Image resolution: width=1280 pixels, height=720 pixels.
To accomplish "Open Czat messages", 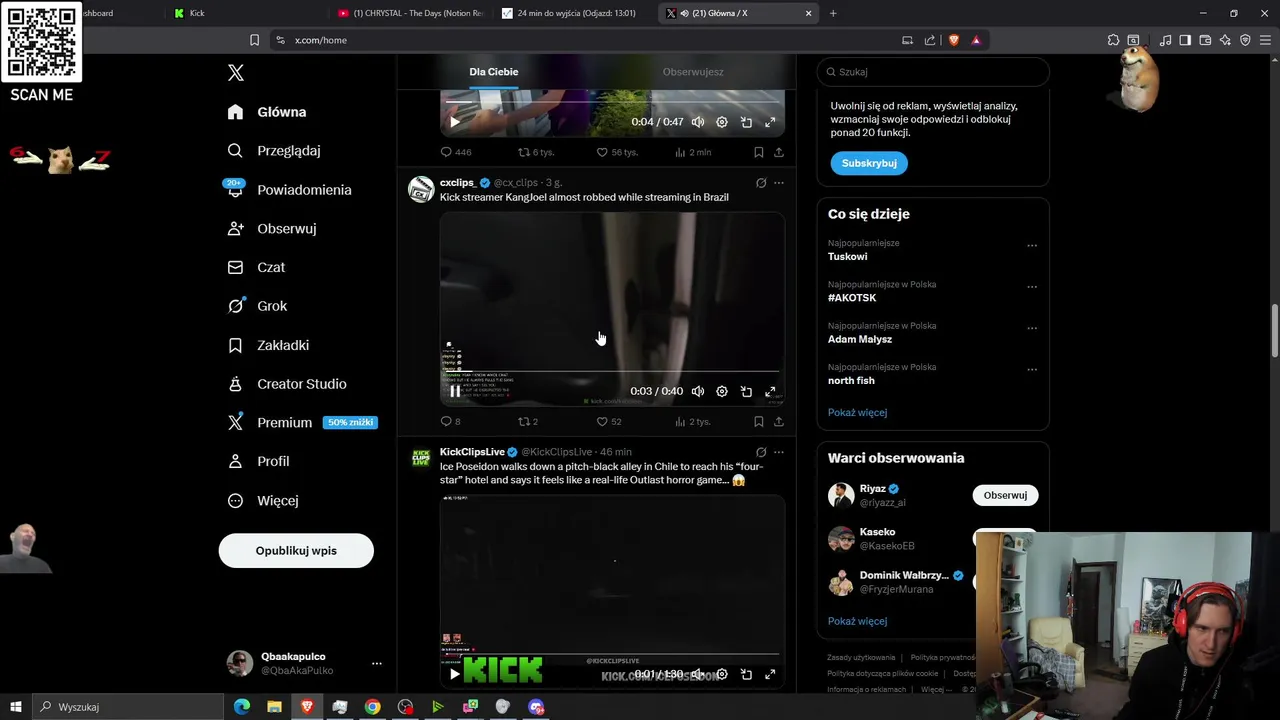I will point(256,267).
